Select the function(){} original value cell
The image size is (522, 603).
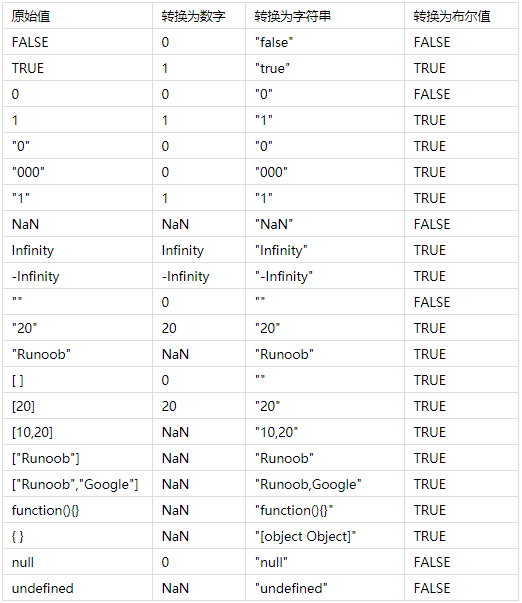coord(77,510)
